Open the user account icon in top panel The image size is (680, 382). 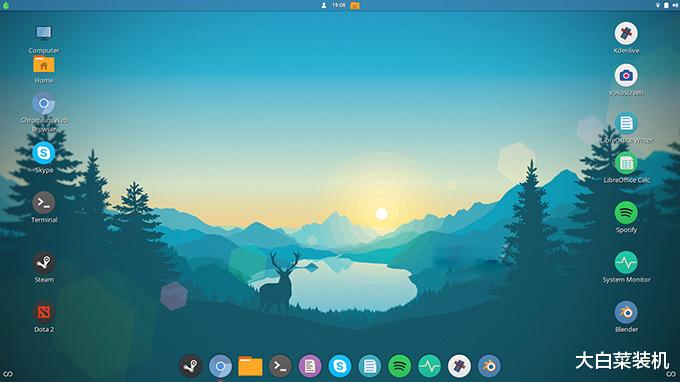point(324,5)
